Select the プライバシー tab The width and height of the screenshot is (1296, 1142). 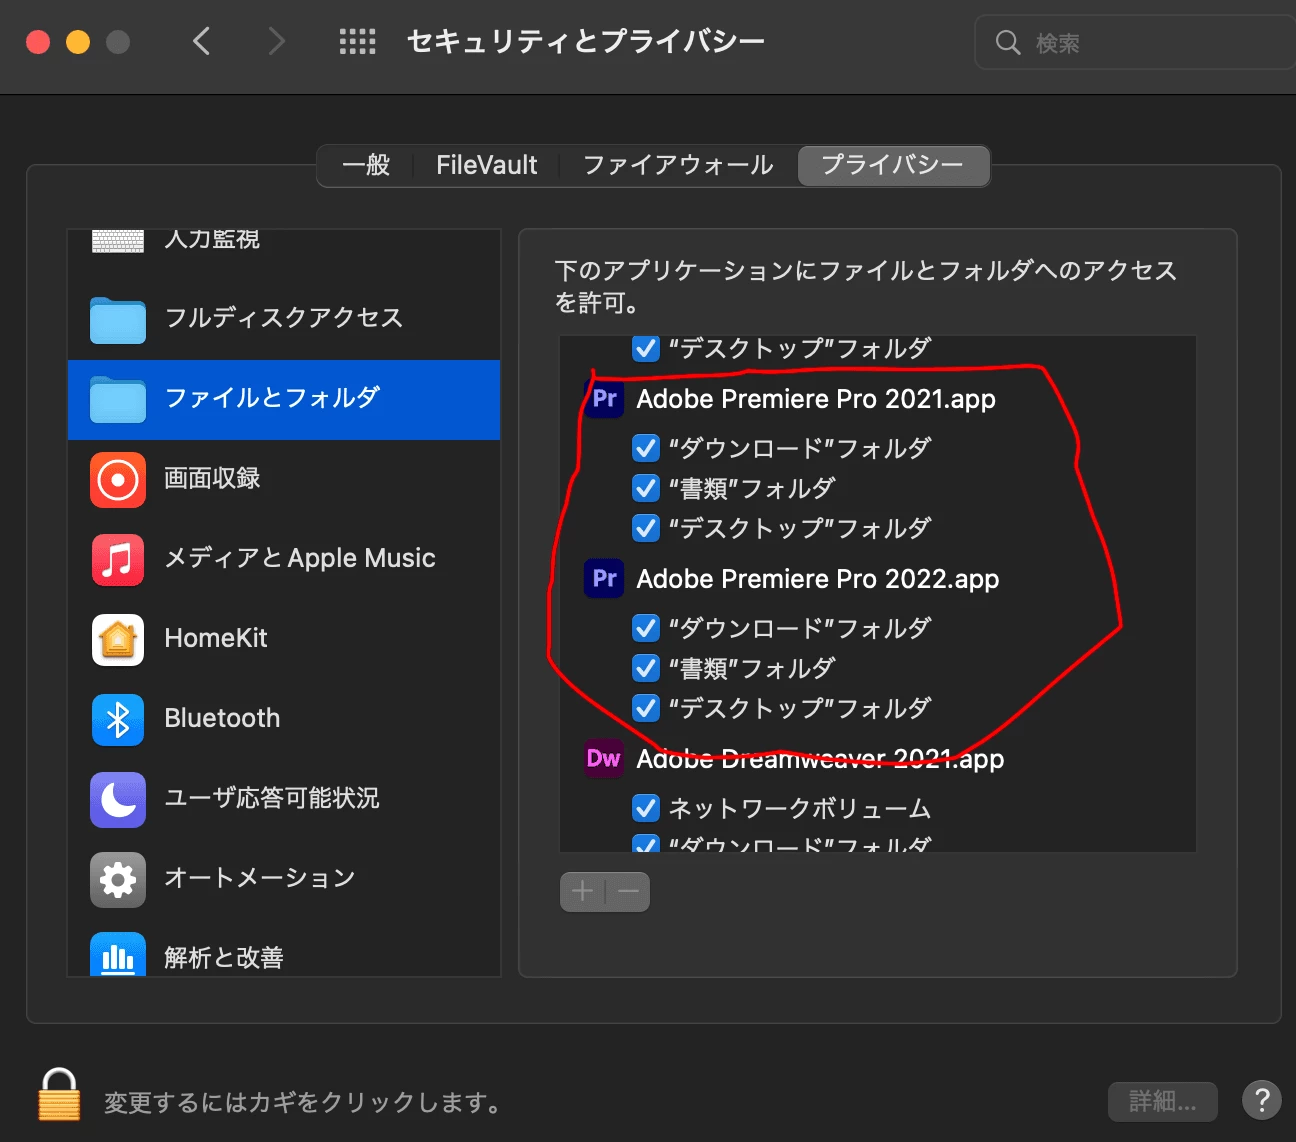tap(893, 165)
